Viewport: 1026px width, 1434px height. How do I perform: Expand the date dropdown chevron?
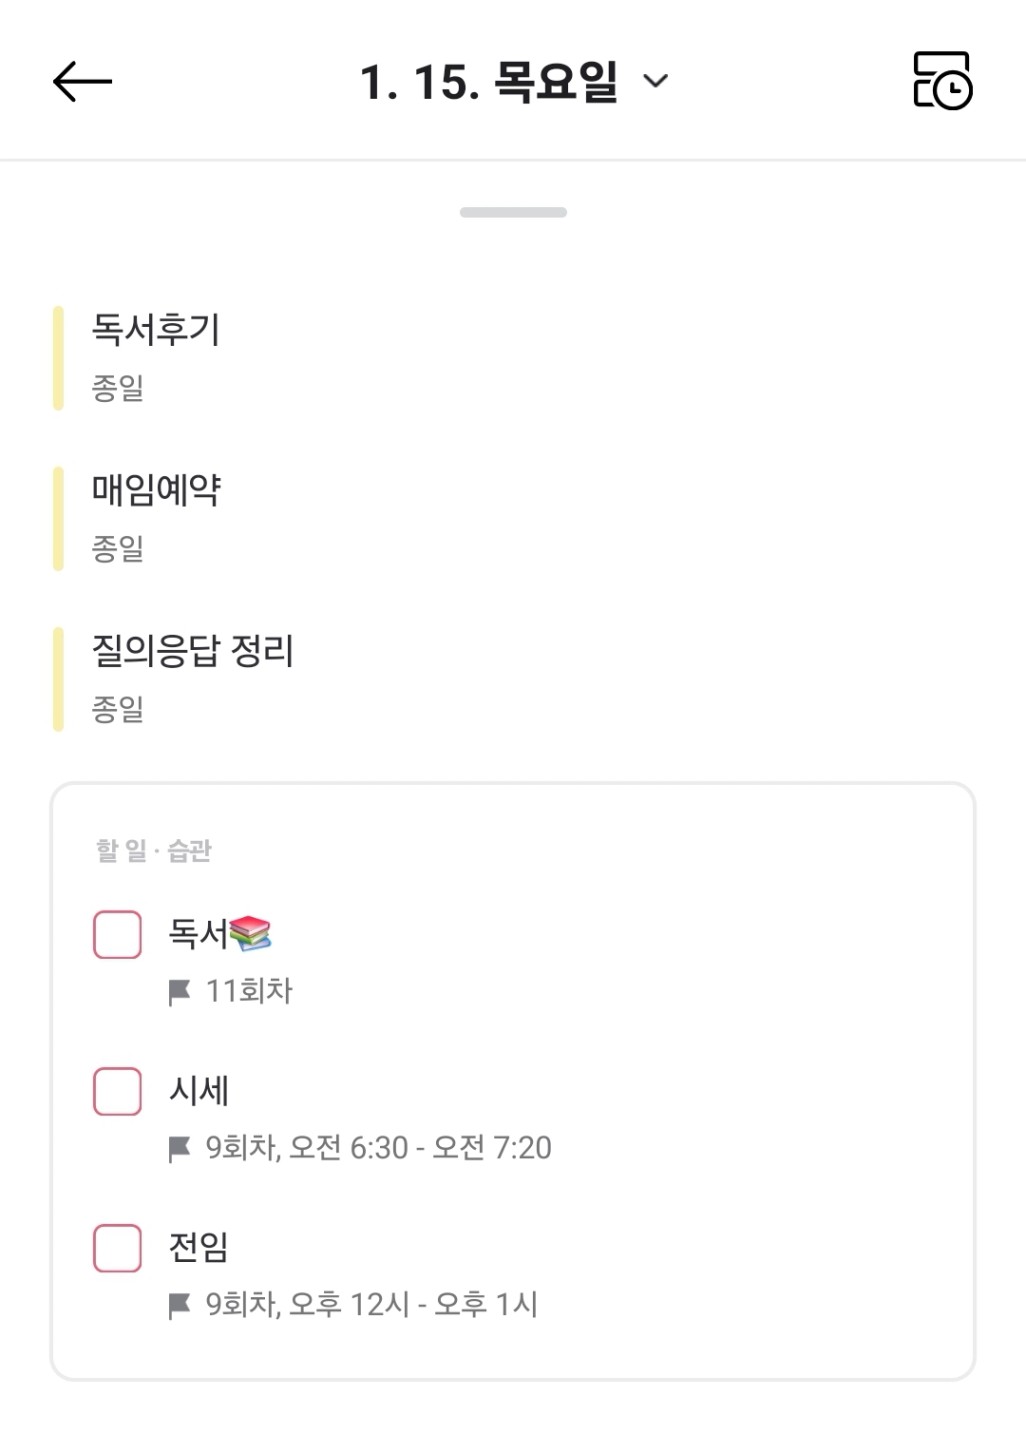pos(655,81)
